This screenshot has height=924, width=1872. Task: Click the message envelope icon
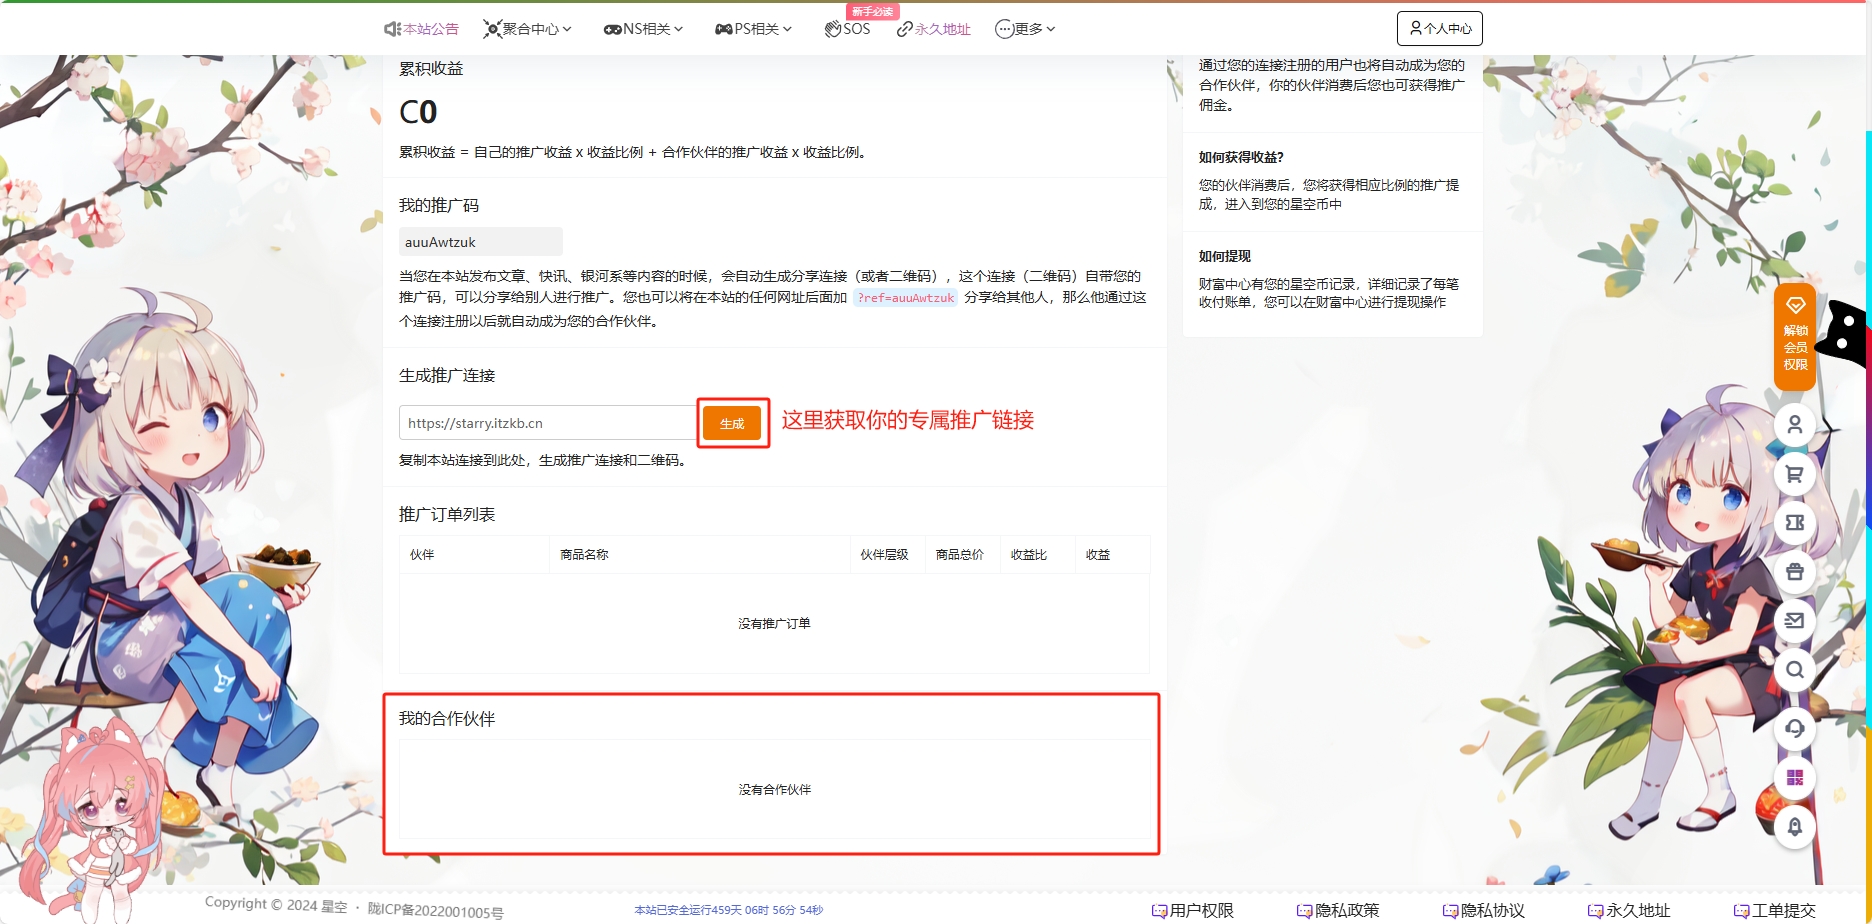pos(1795,620)
